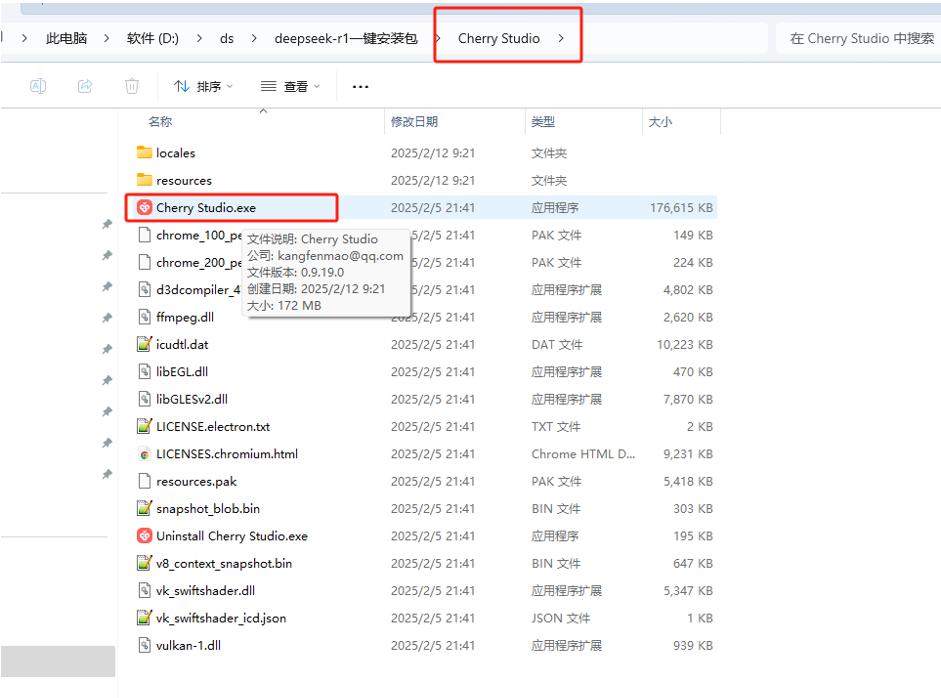This screenshot has height=698, width=941.
Task: Select the icudtl.dat file icon
Action: 144,344
